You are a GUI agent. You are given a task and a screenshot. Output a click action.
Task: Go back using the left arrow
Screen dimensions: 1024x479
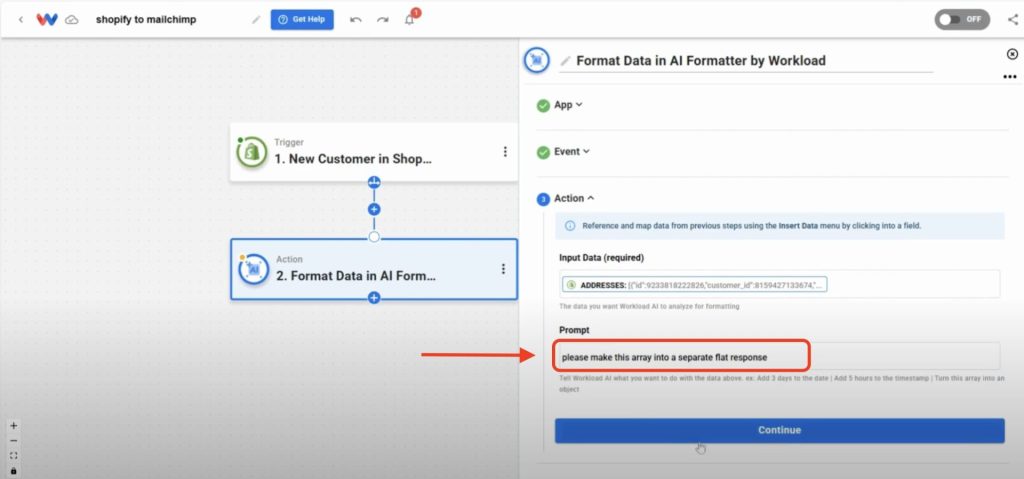point(21,20)
